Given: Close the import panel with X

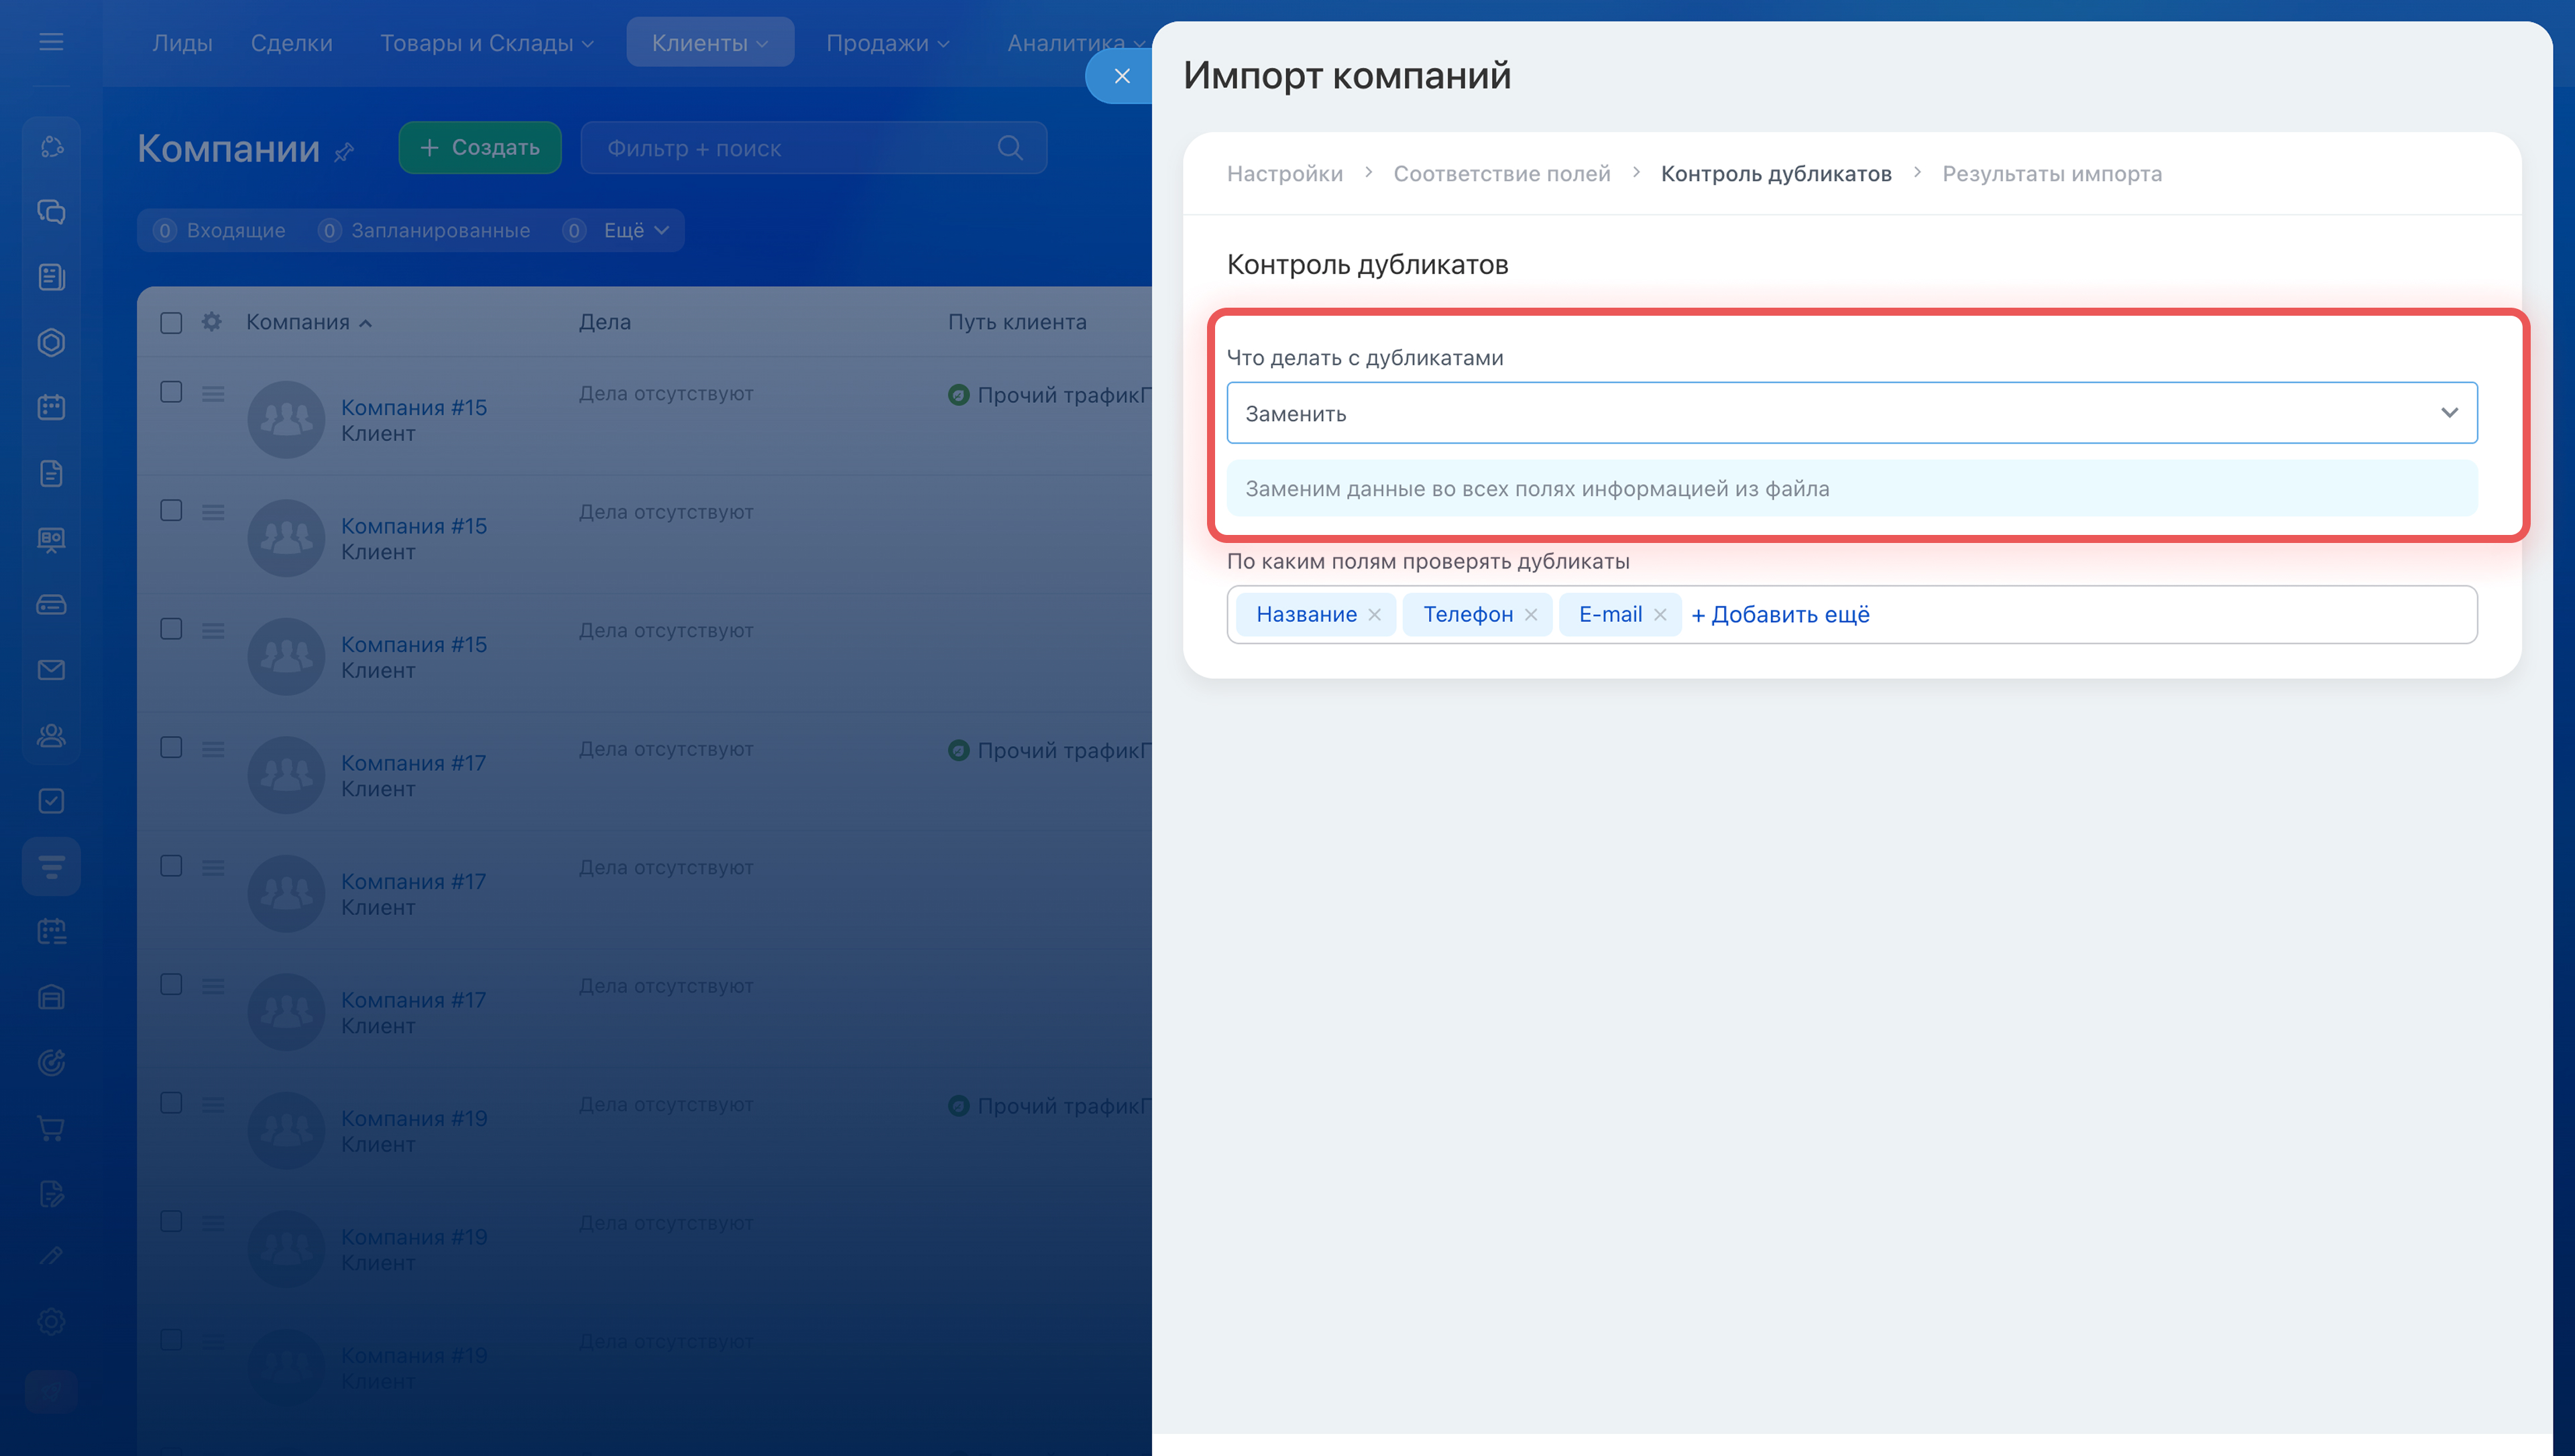Looking at the screenshot, I should tap(1121, 76).
